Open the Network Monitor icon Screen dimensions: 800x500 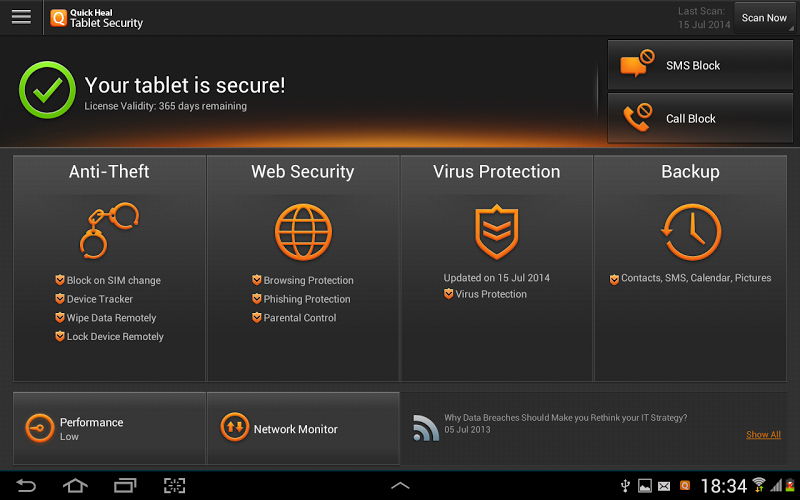pyautogui.click(x=234, y=428)
